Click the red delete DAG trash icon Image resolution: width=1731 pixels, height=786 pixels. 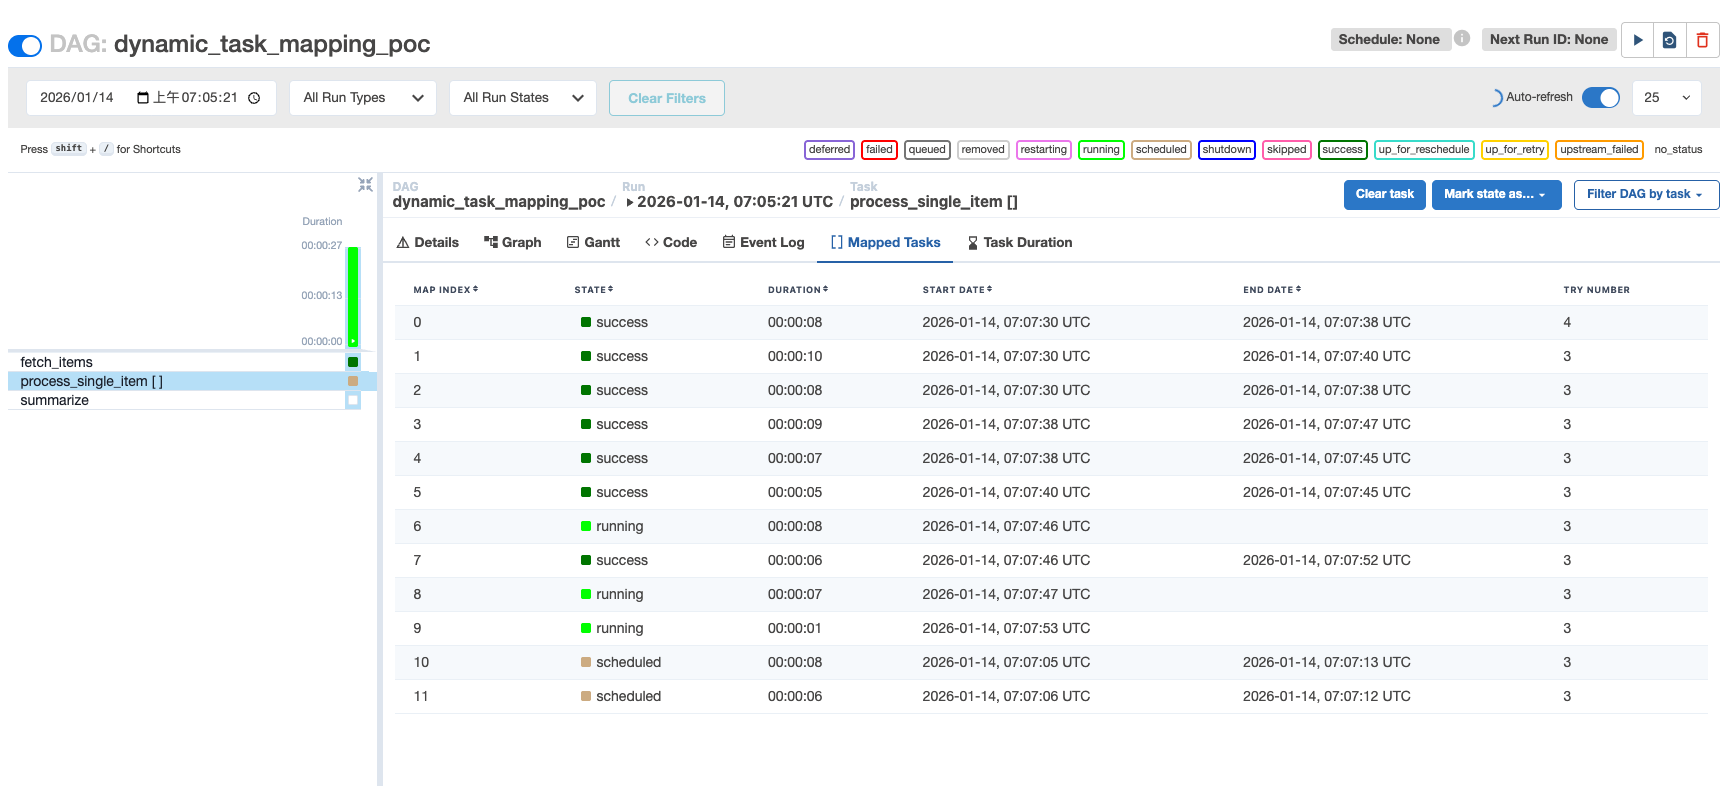[1702, 40]
